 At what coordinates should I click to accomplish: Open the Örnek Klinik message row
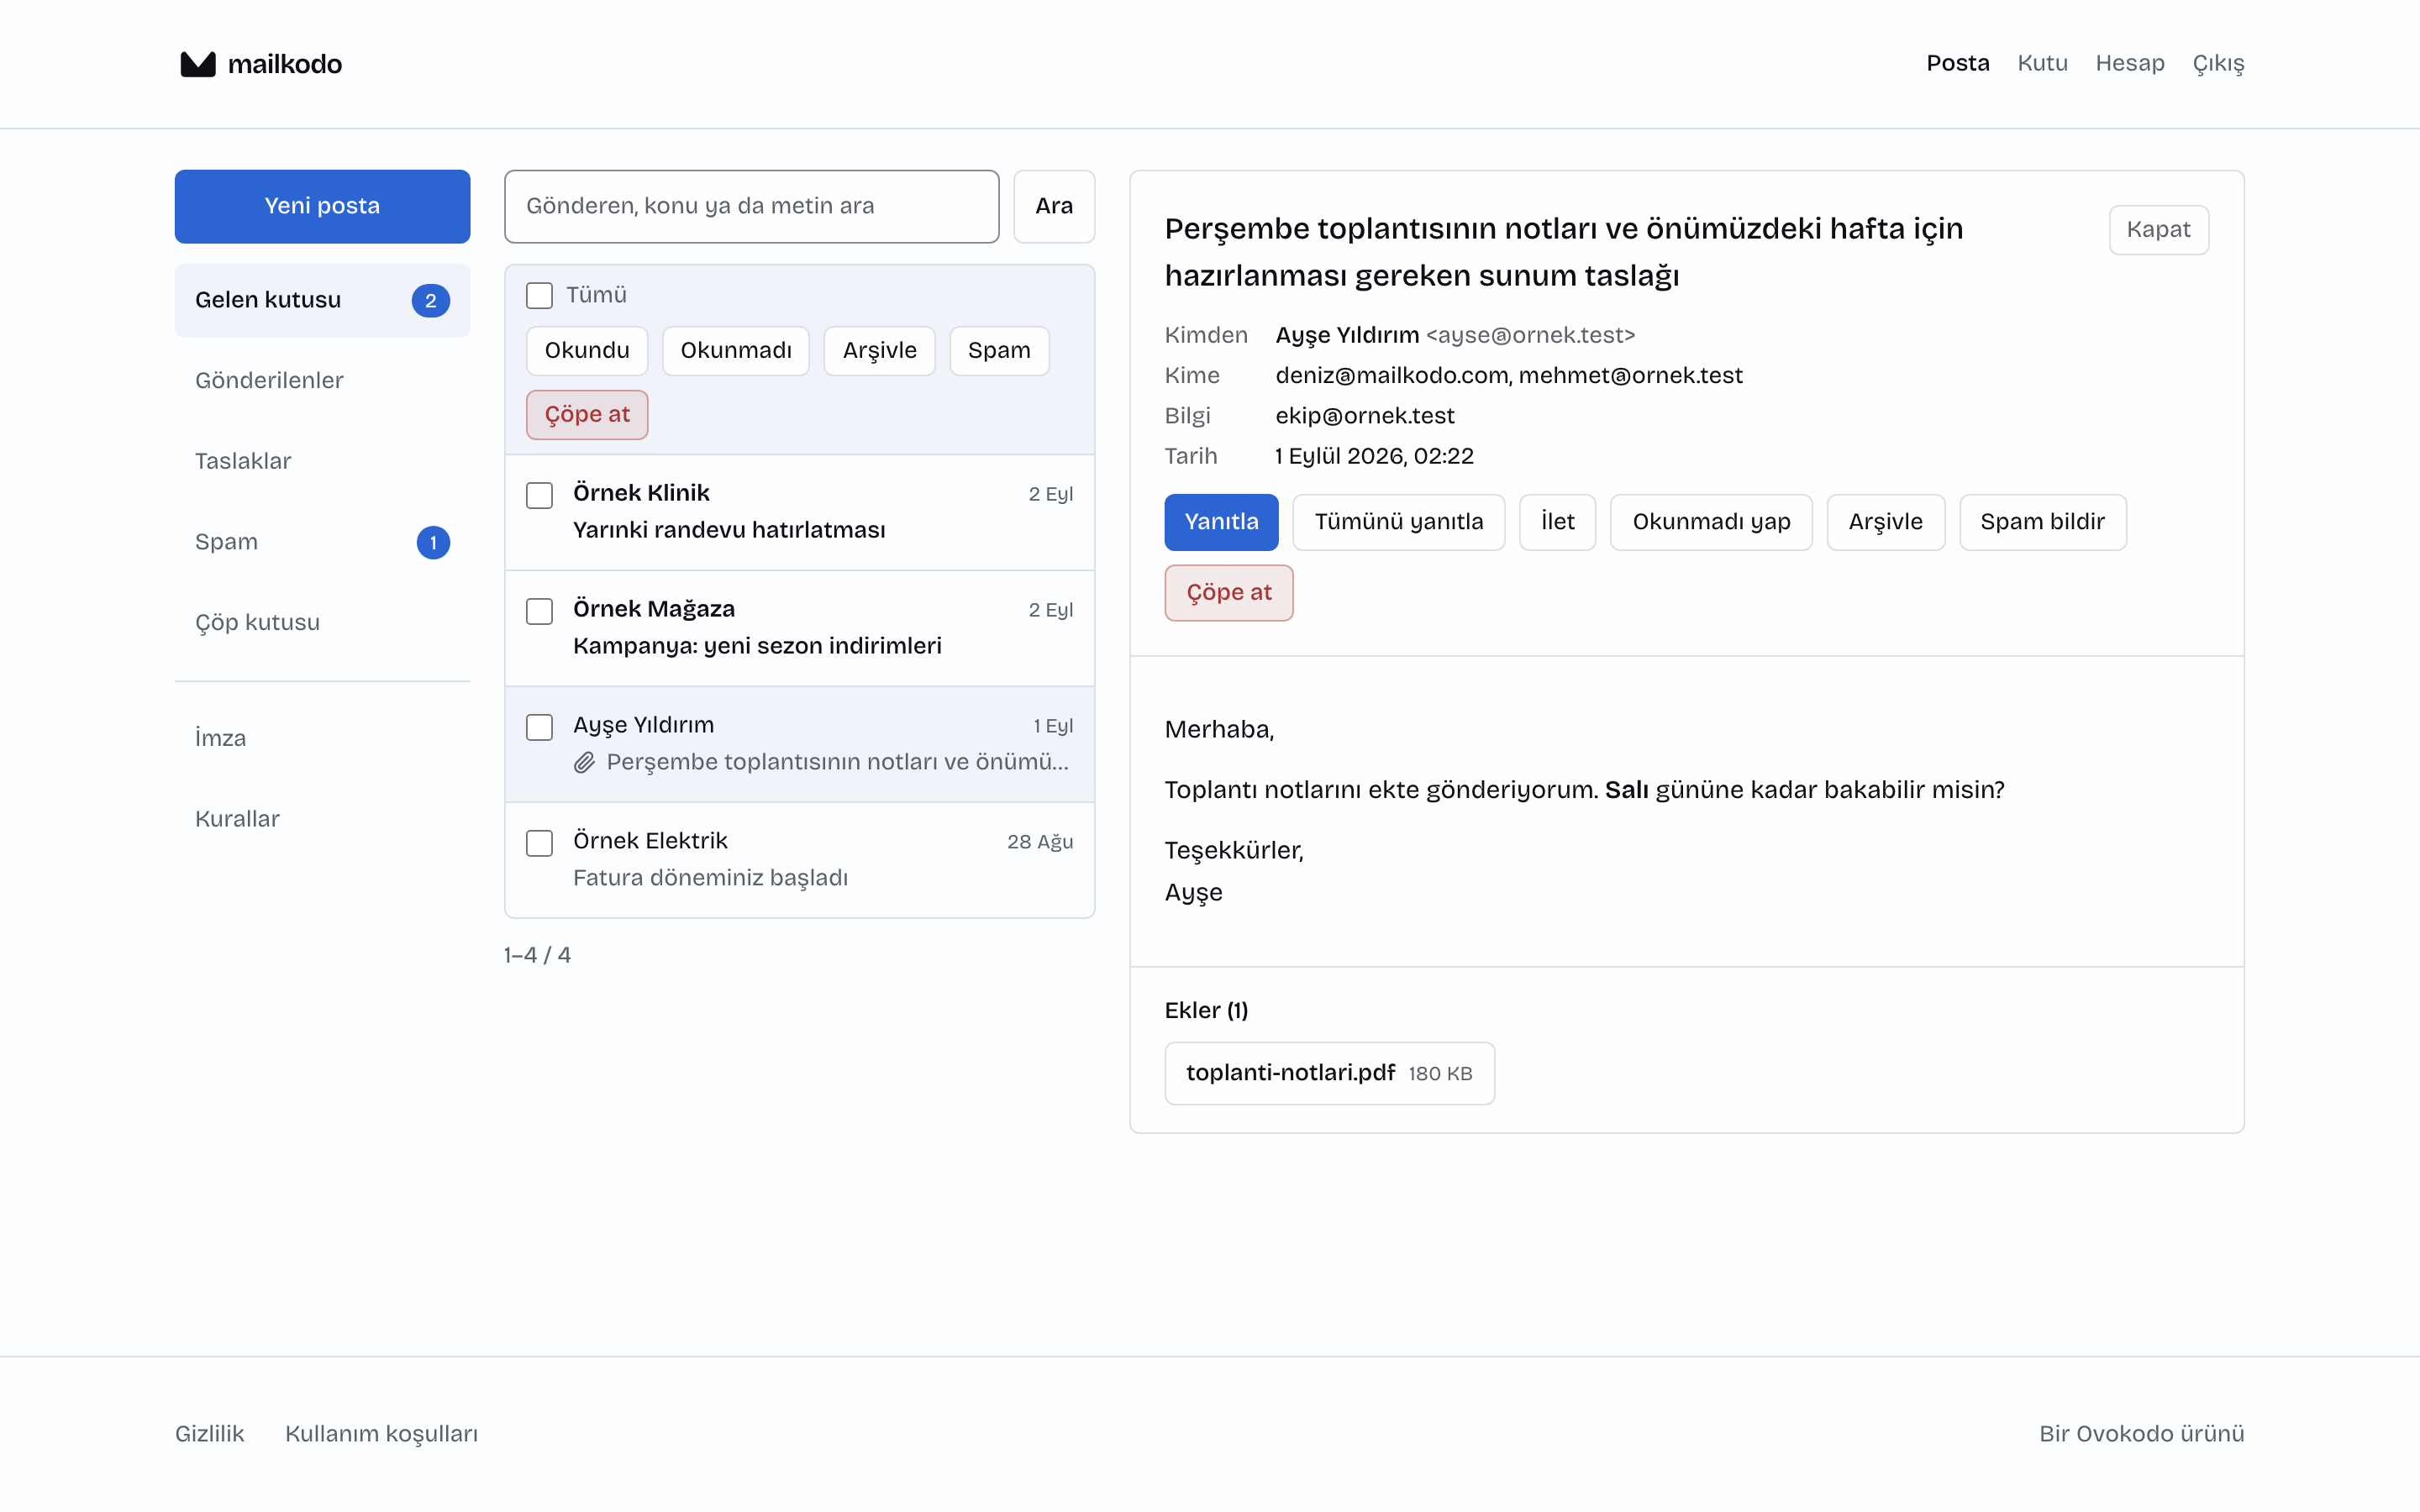pyautogui.click(x=800, y=513)
